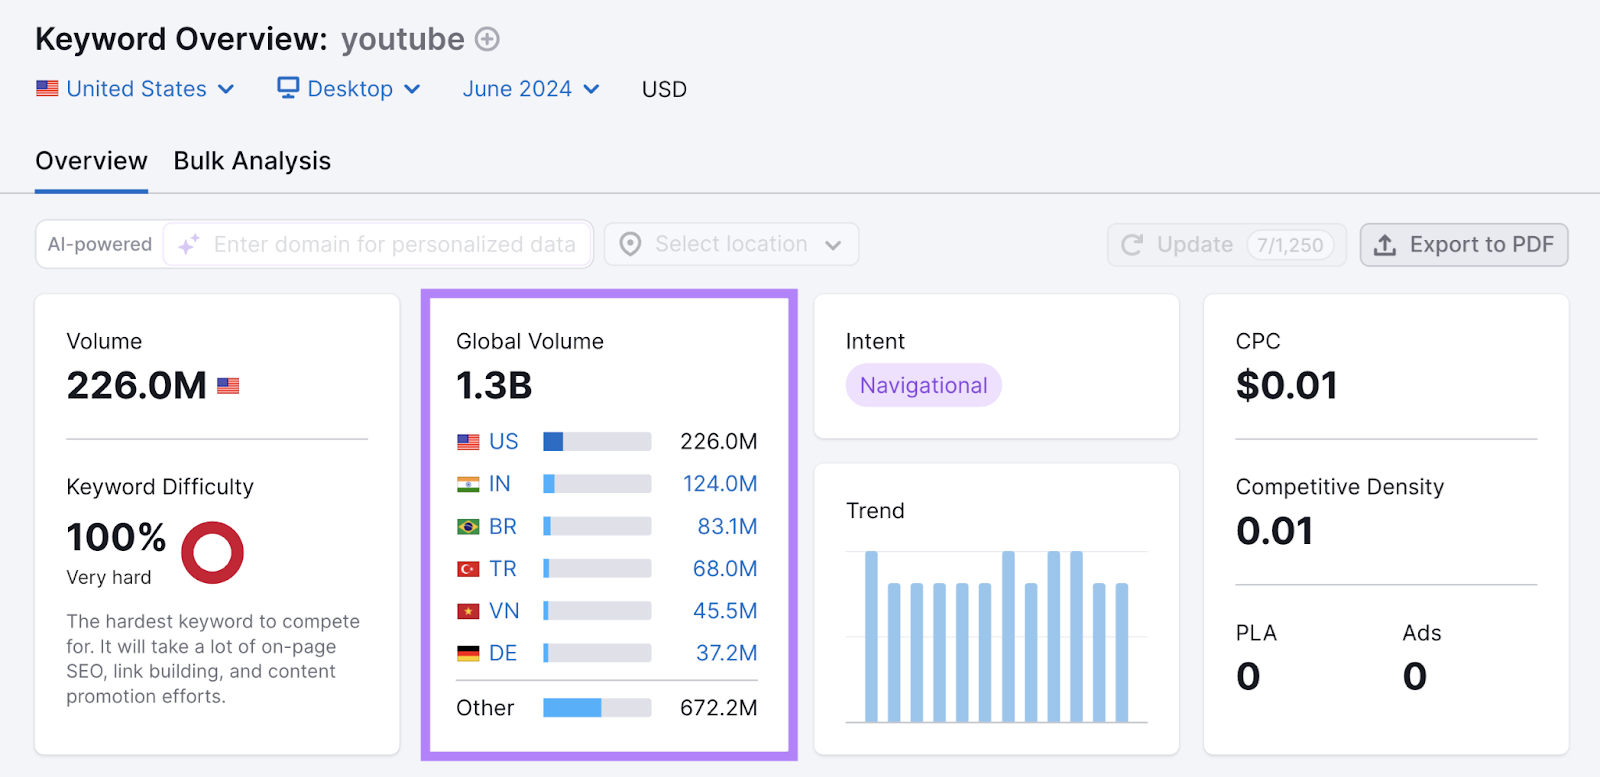1600x777 pixels.
Task: Click the Vietnam flag in Global Volume list
Action: [468, 611]
